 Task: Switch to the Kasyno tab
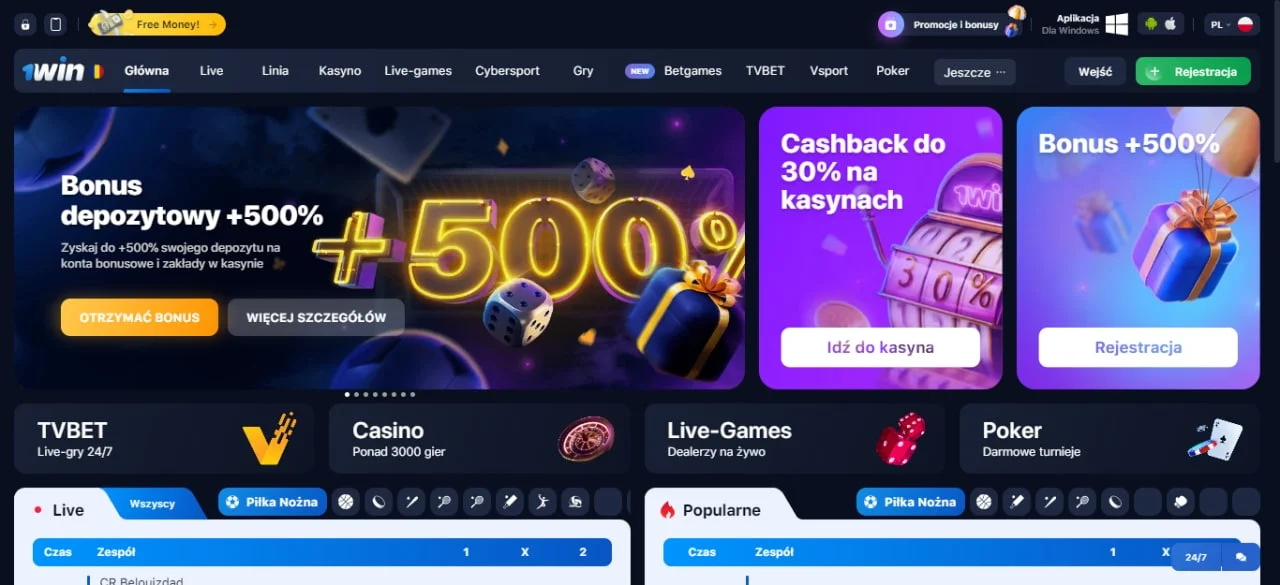coord(340,71)
